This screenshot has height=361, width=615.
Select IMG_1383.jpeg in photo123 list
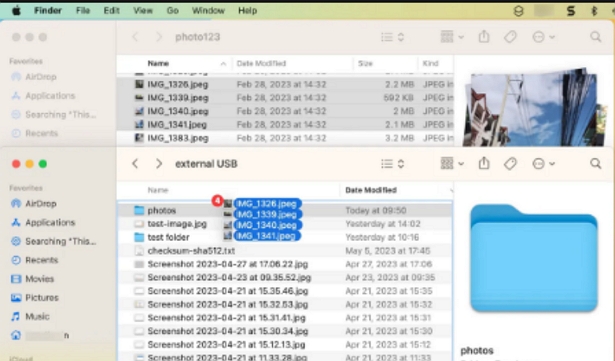pos(285,138)
